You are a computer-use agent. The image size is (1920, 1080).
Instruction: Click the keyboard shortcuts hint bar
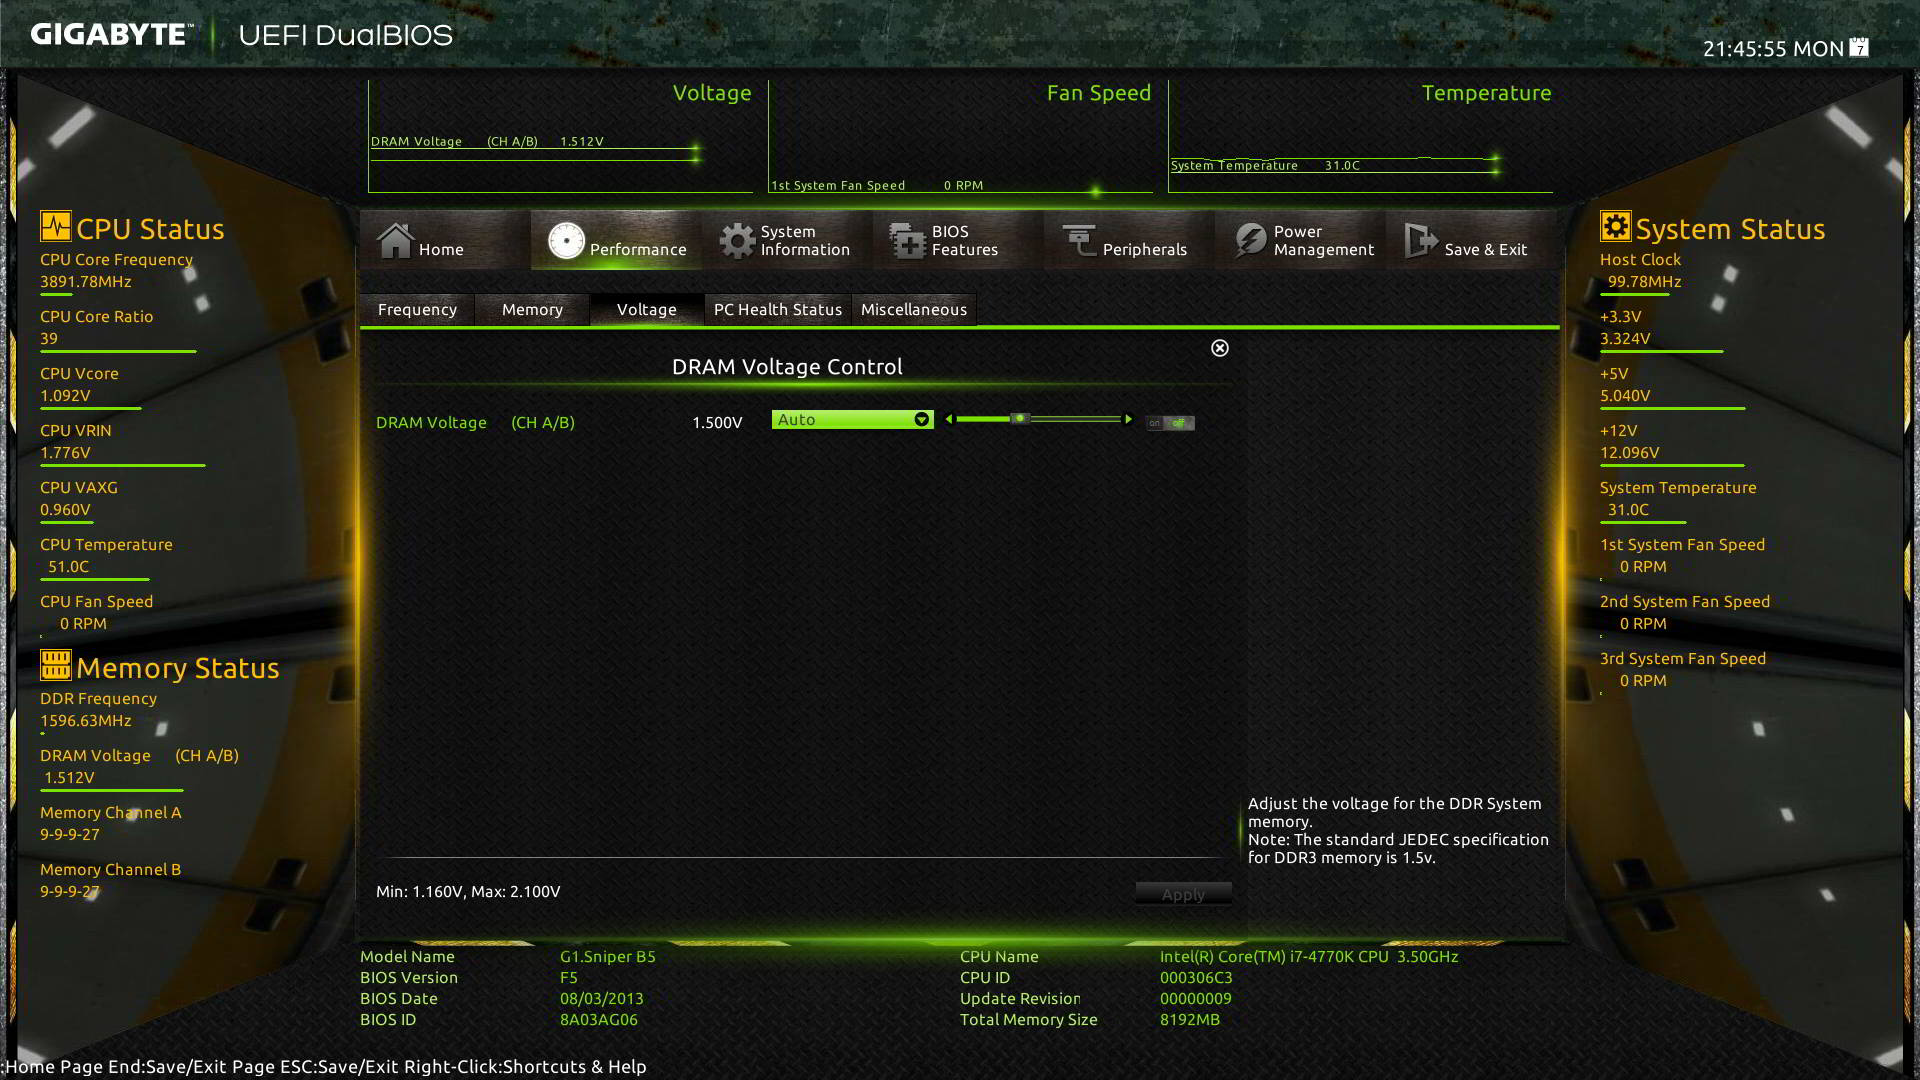[325, 1067]
